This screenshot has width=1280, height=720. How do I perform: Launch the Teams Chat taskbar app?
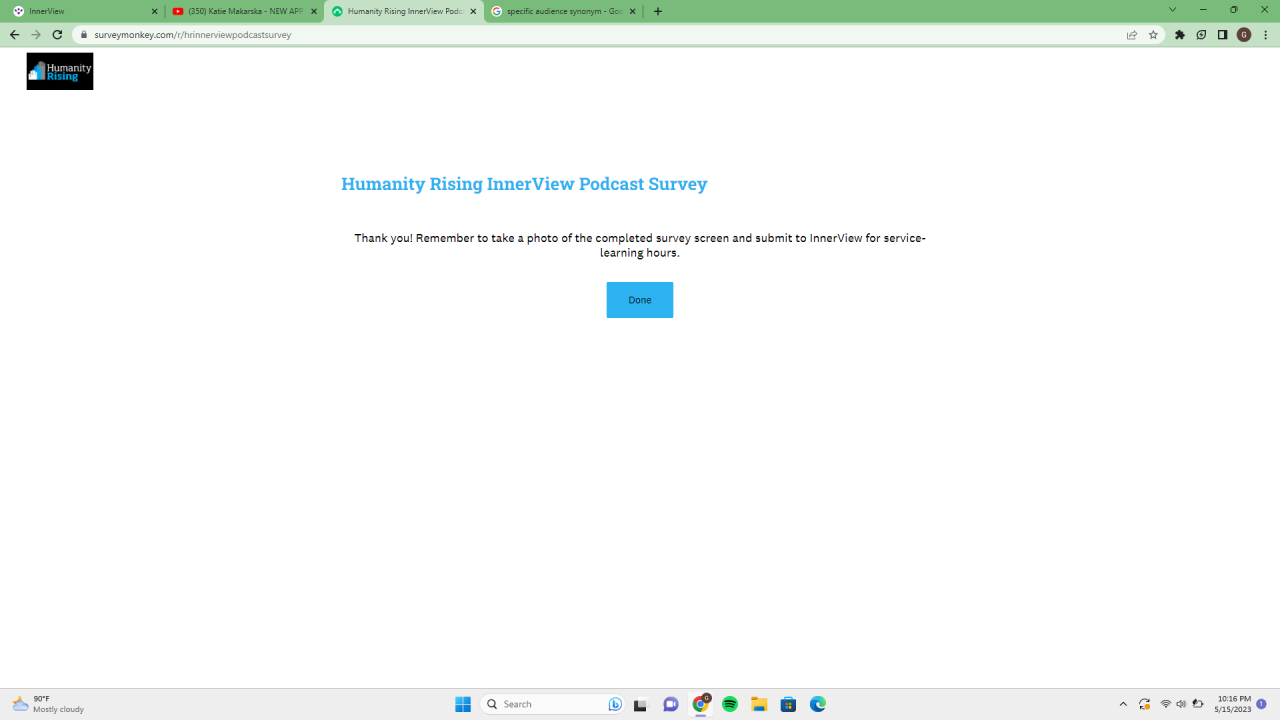[671, 704]
